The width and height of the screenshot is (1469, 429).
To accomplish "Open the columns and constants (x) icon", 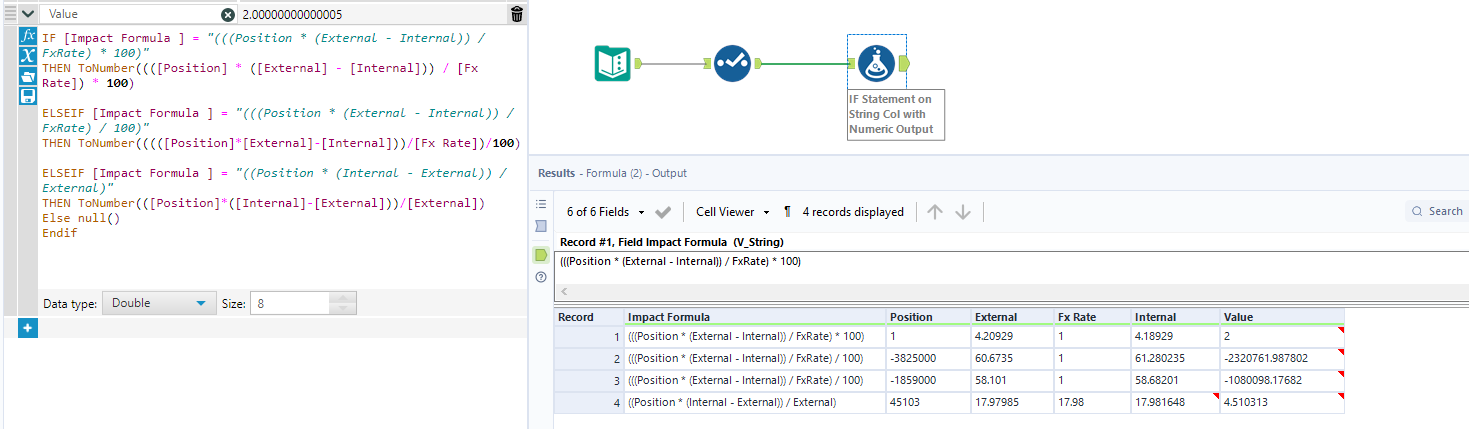I will [x=28, y=55].
